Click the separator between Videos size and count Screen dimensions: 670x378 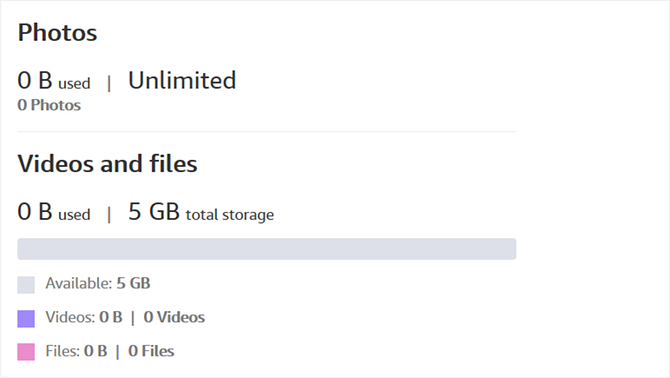coord(132,318)
